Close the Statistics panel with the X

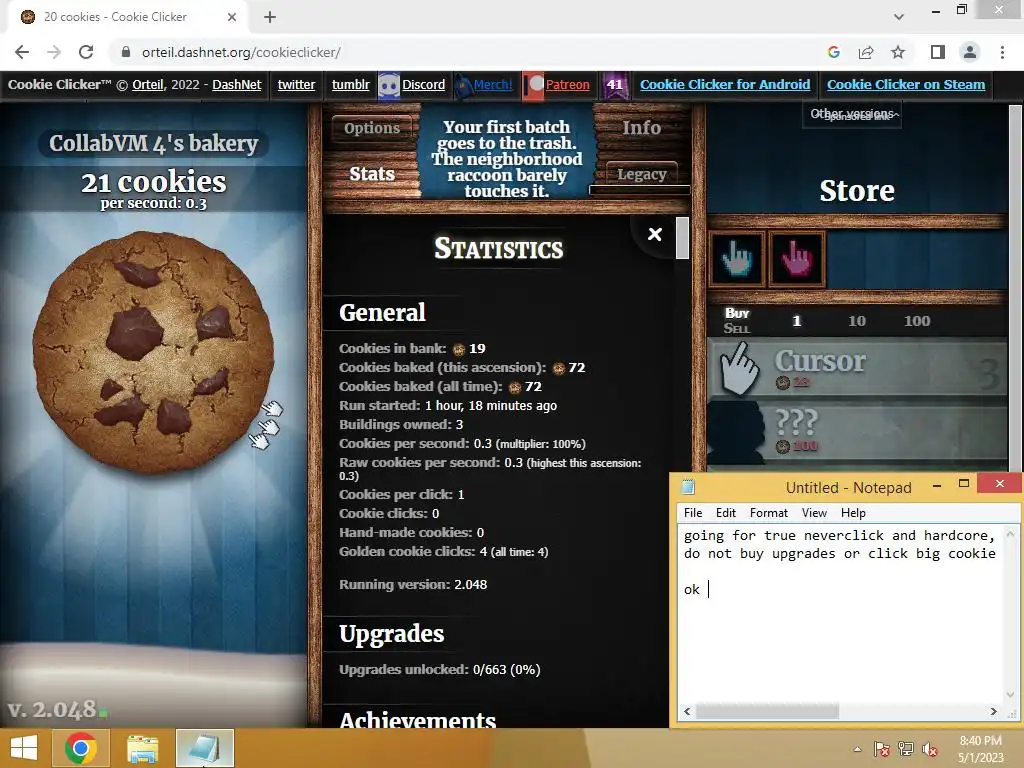654,234
